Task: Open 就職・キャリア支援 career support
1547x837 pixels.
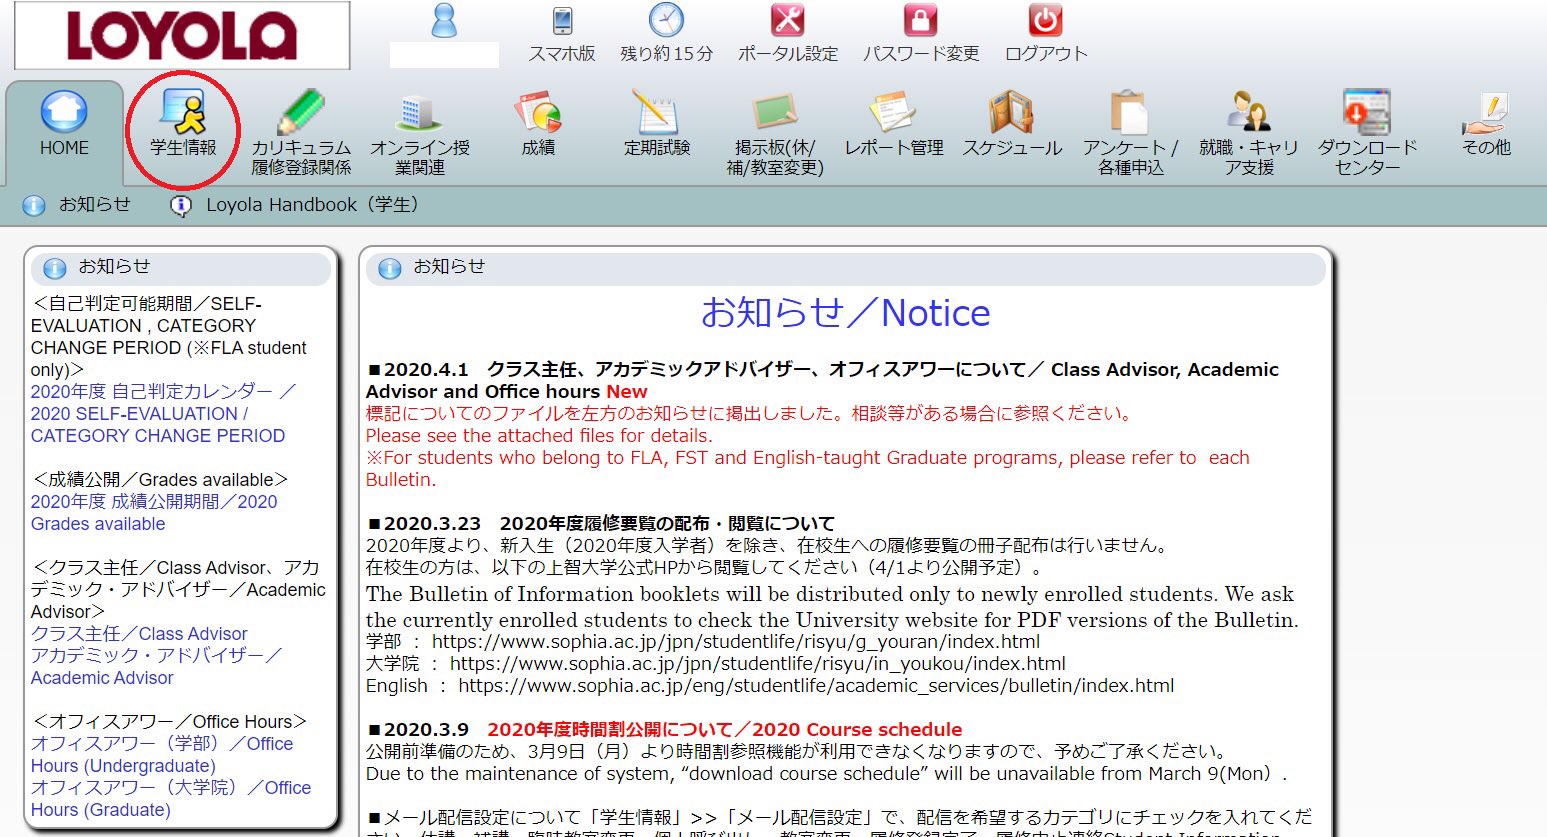Action: coord(1249,132)
